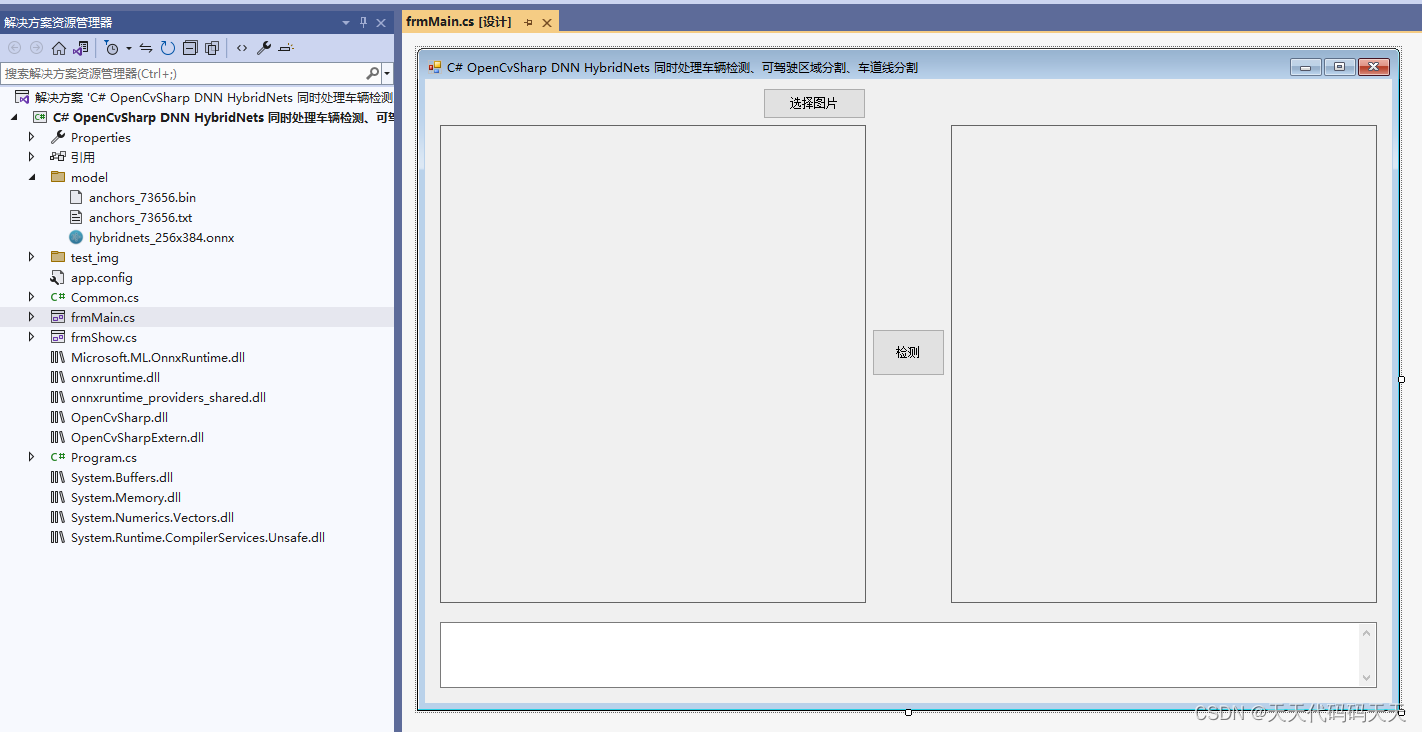Refresh the Solution Explorer
The width and height of the screenshot is (1422, 732).
pyautogui.click(x=167, y=47)
